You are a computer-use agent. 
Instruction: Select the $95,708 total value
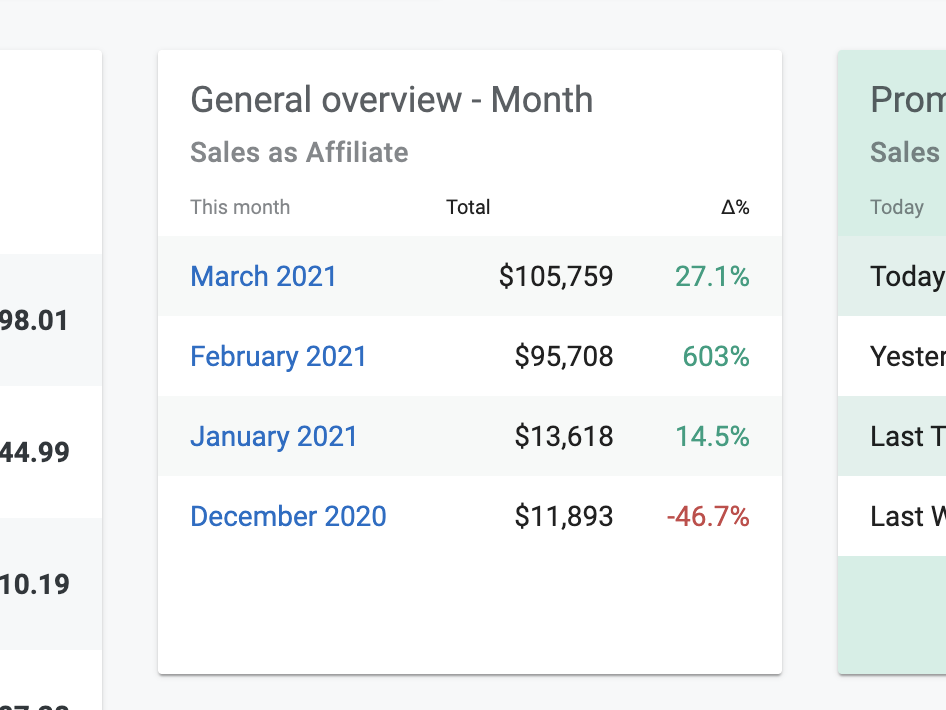[564, 356]
